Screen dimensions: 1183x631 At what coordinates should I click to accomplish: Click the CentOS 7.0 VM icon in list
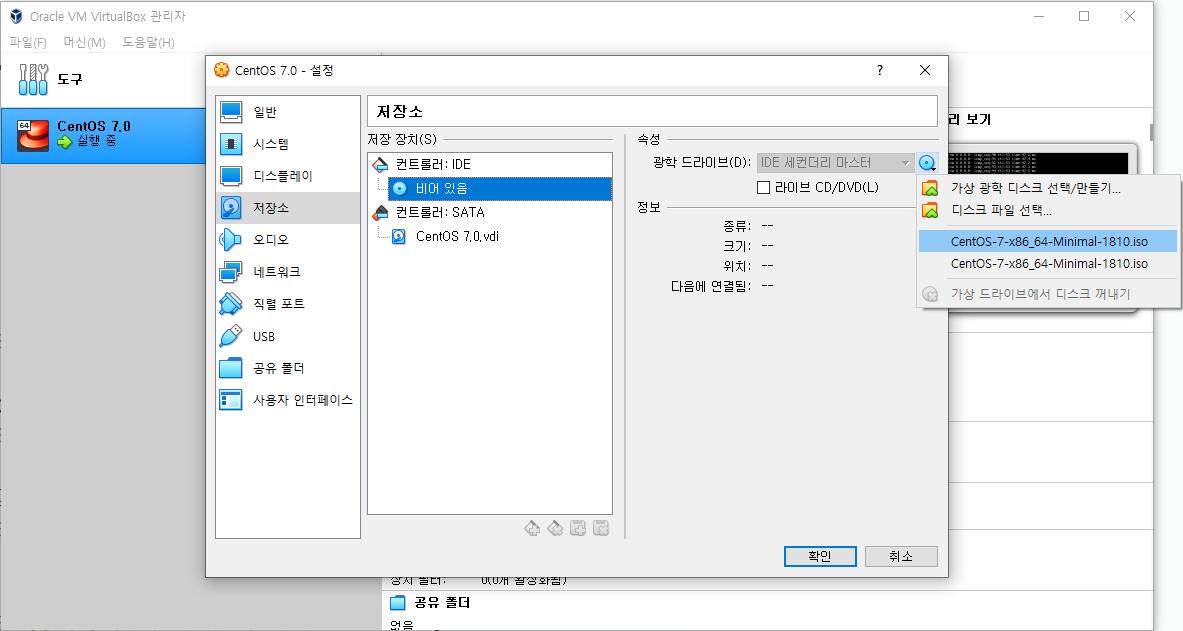[x=32, y=135]
